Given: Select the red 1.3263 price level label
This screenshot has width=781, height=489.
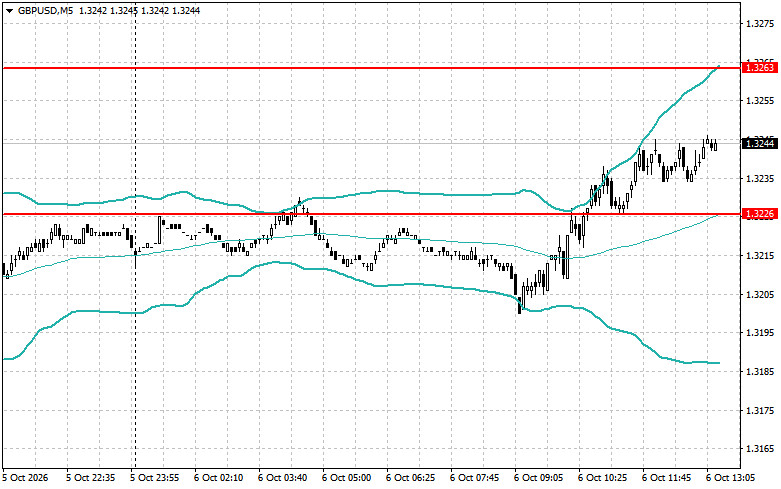Looking at the screenshot, I should (760, 68).
